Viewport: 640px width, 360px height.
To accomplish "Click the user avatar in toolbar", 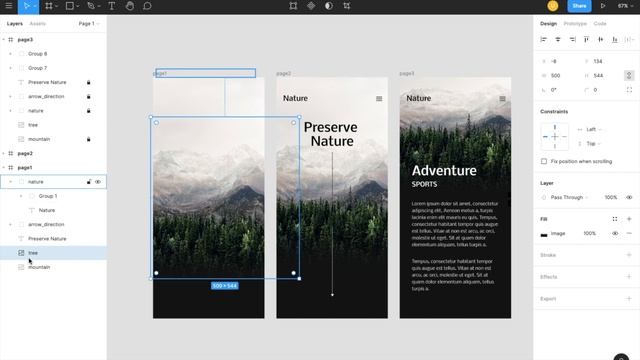I will coord(553,6).
